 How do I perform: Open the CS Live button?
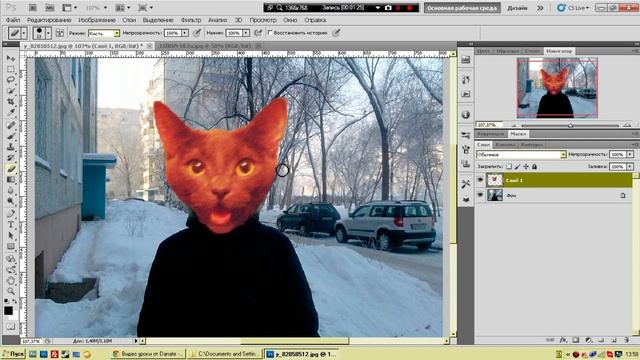pos(573,8)
